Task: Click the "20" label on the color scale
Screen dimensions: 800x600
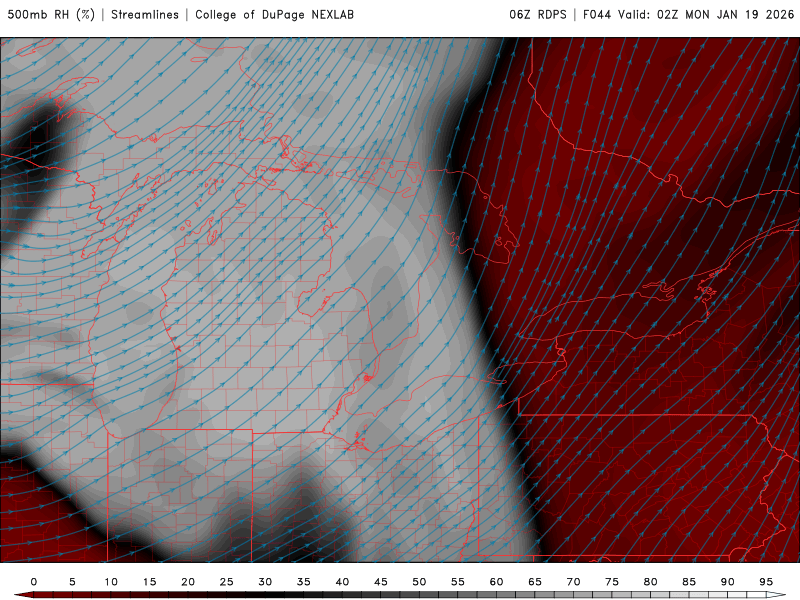Action: [x=188, y=582]
